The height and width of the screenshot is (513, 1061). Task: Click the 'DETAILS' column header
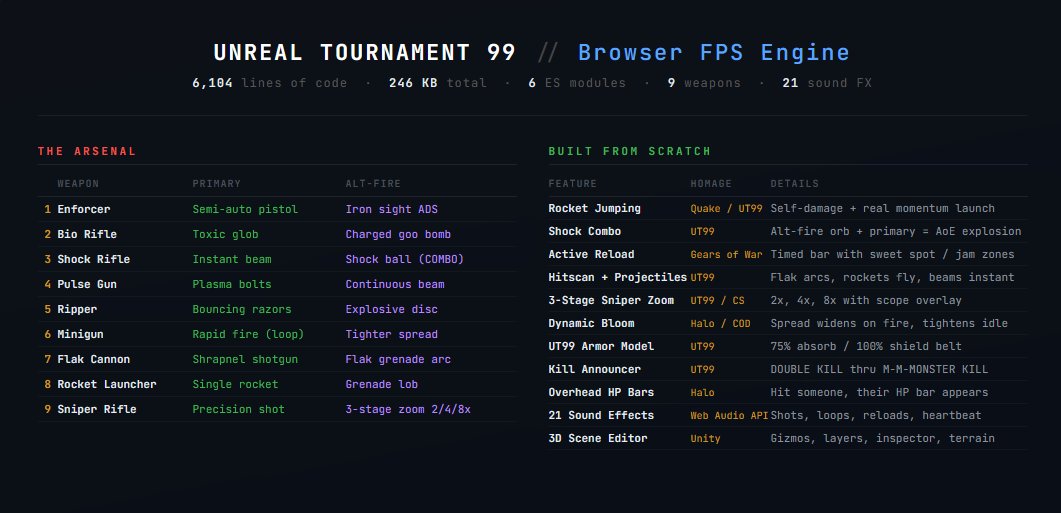click(x=794, y=183)
